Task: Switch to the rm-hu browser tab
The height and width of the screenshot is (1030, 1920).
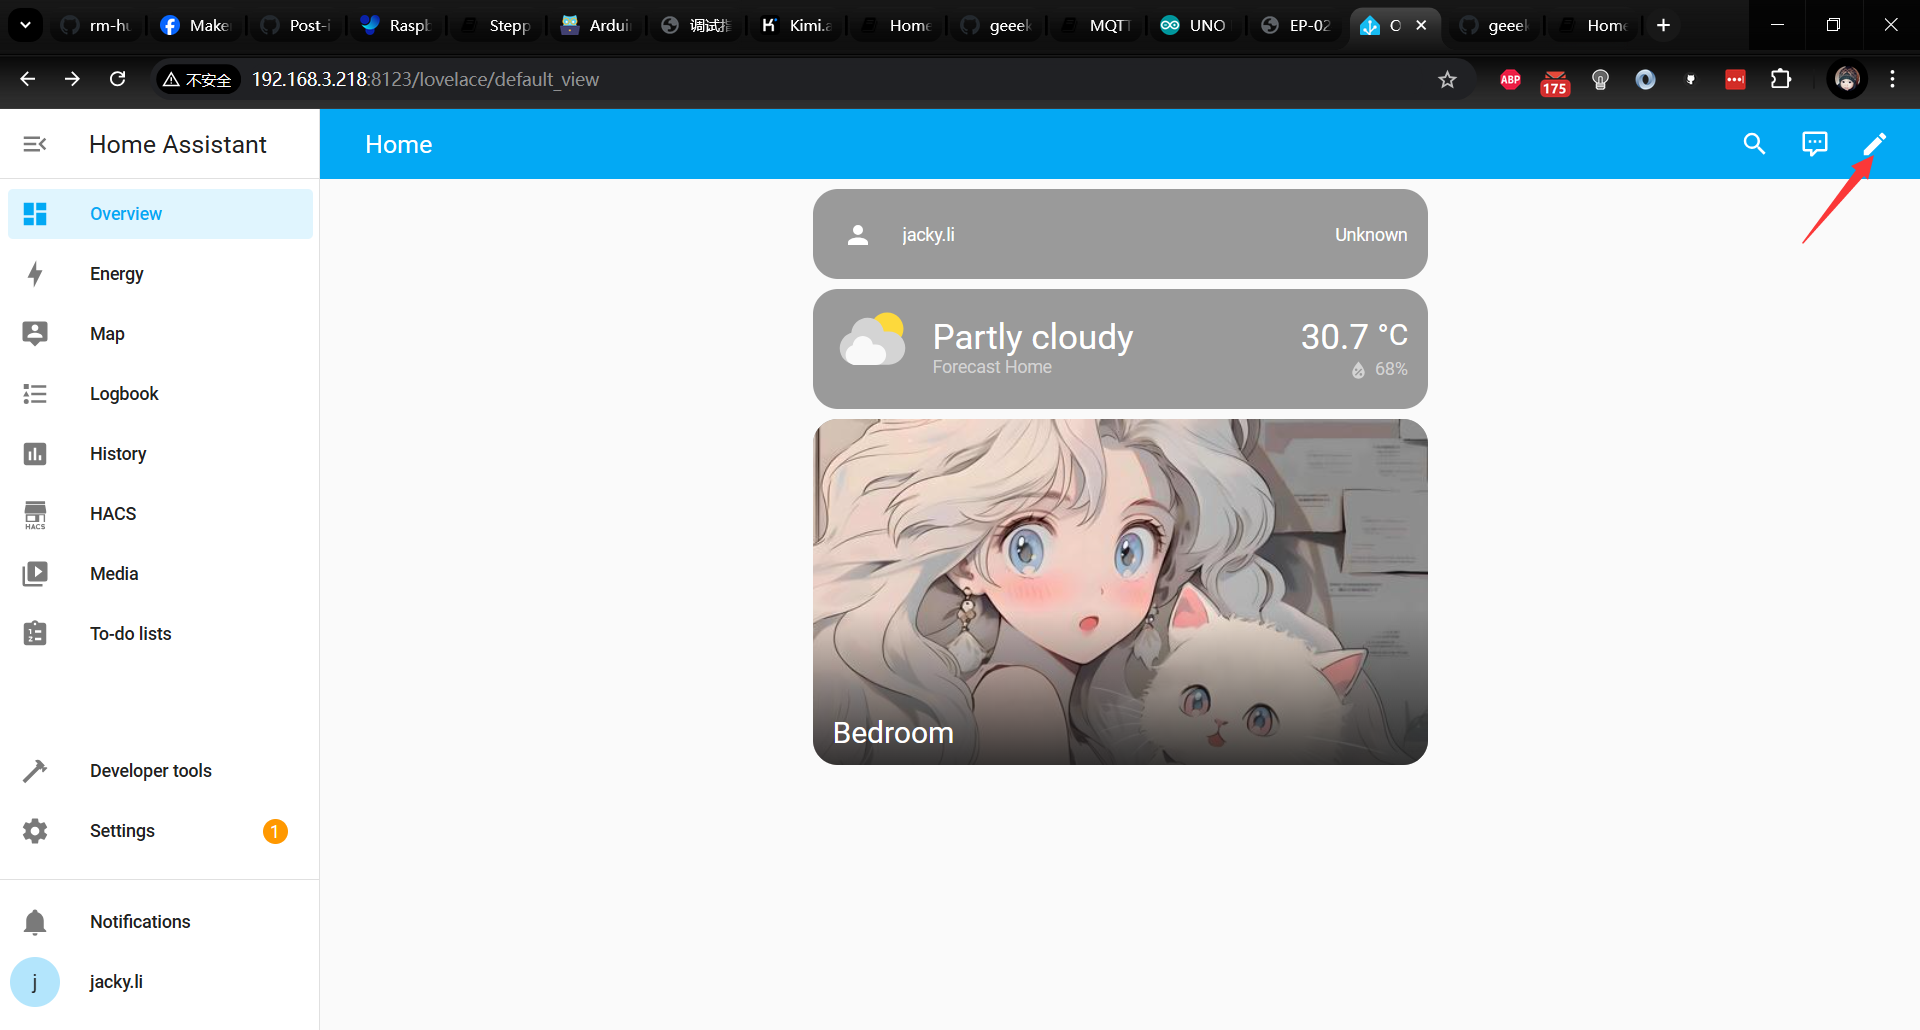Action: [96, 25]
